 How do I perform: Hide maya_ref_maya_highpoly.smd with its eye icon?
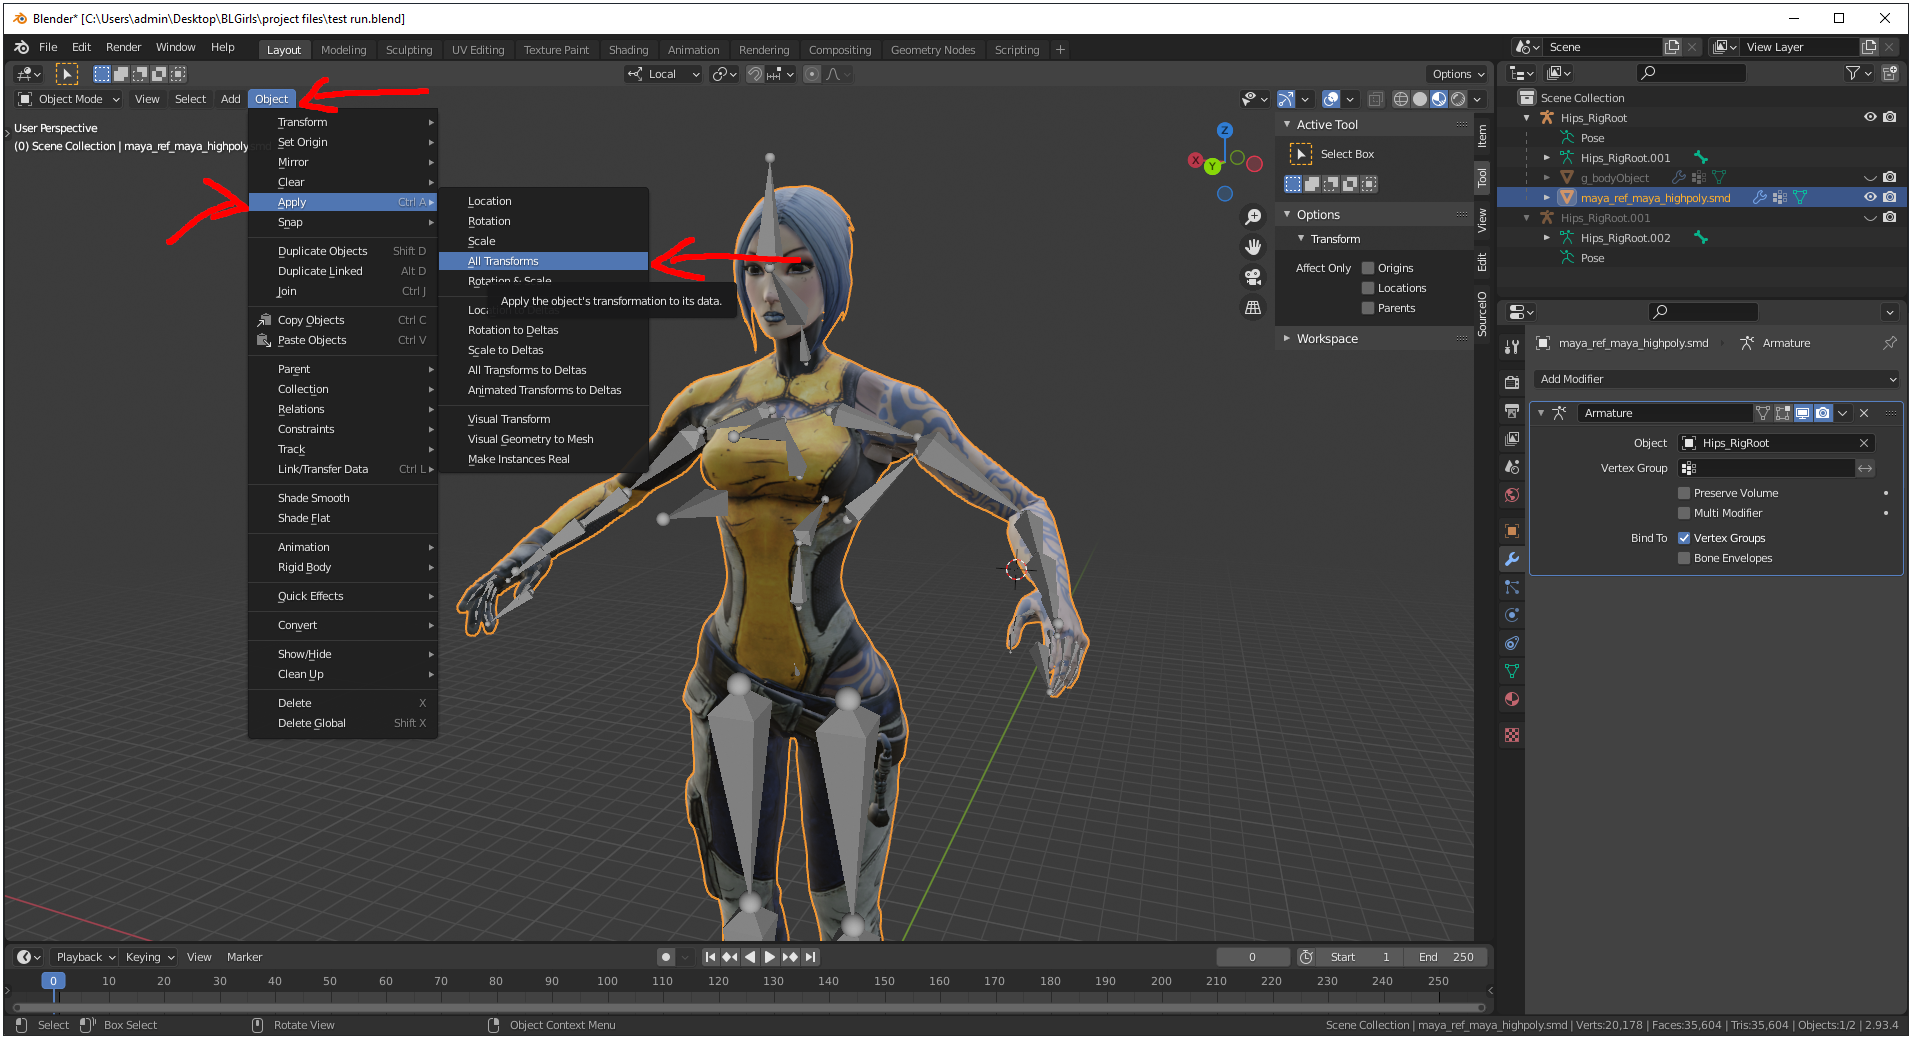[x=1870, y=197]
